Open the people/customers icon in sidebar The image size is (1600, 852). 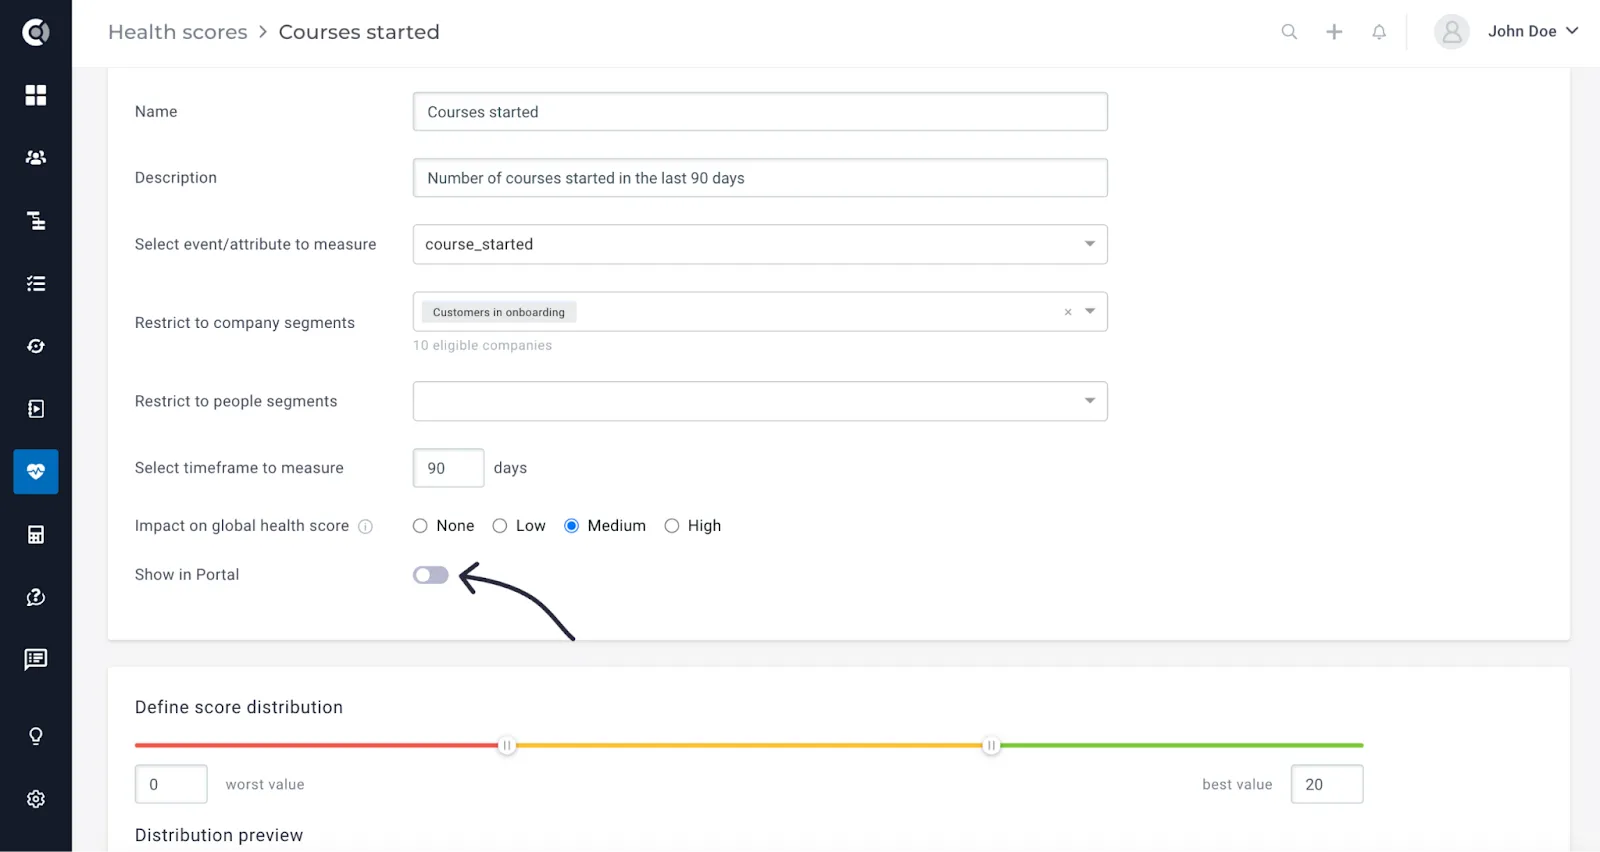[36, 157]
